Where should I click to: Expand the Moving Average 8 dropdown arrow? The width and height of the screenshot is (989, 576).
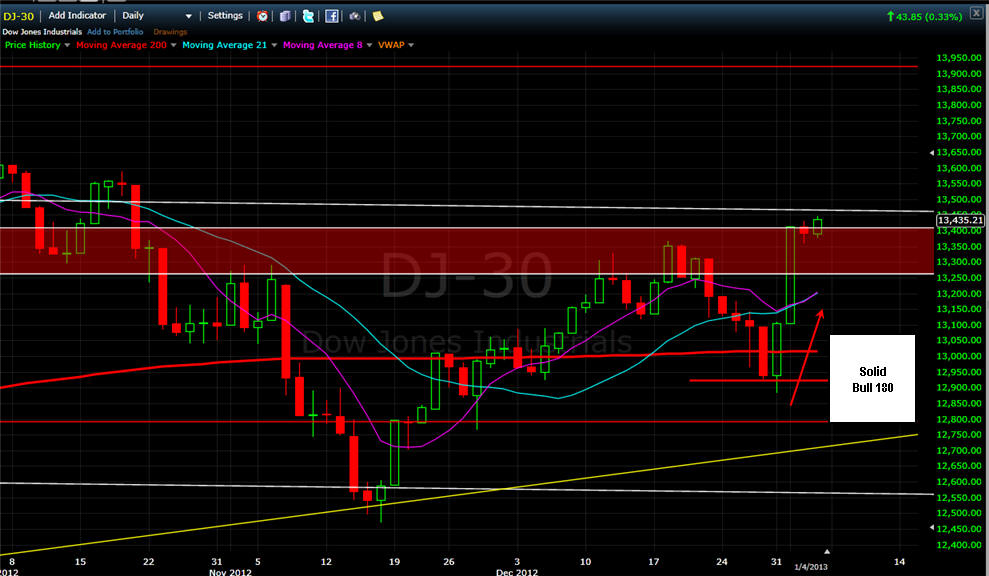pos(369,45)
